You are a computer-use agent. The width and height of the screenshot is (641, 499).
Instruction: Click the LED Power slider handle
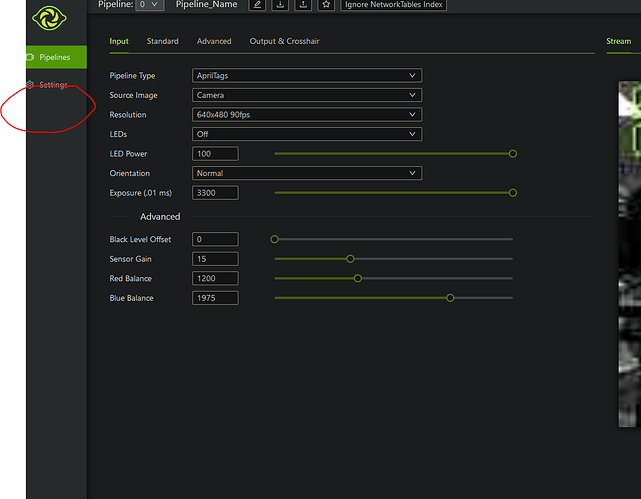513,154
